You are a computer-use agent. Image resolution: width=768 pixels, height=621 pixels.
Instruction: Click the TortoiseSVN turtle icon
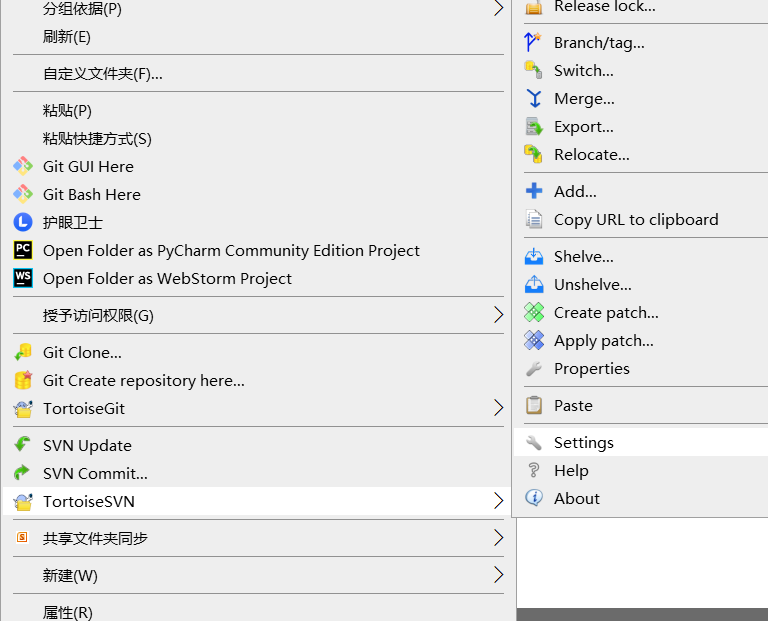[23, 501]
